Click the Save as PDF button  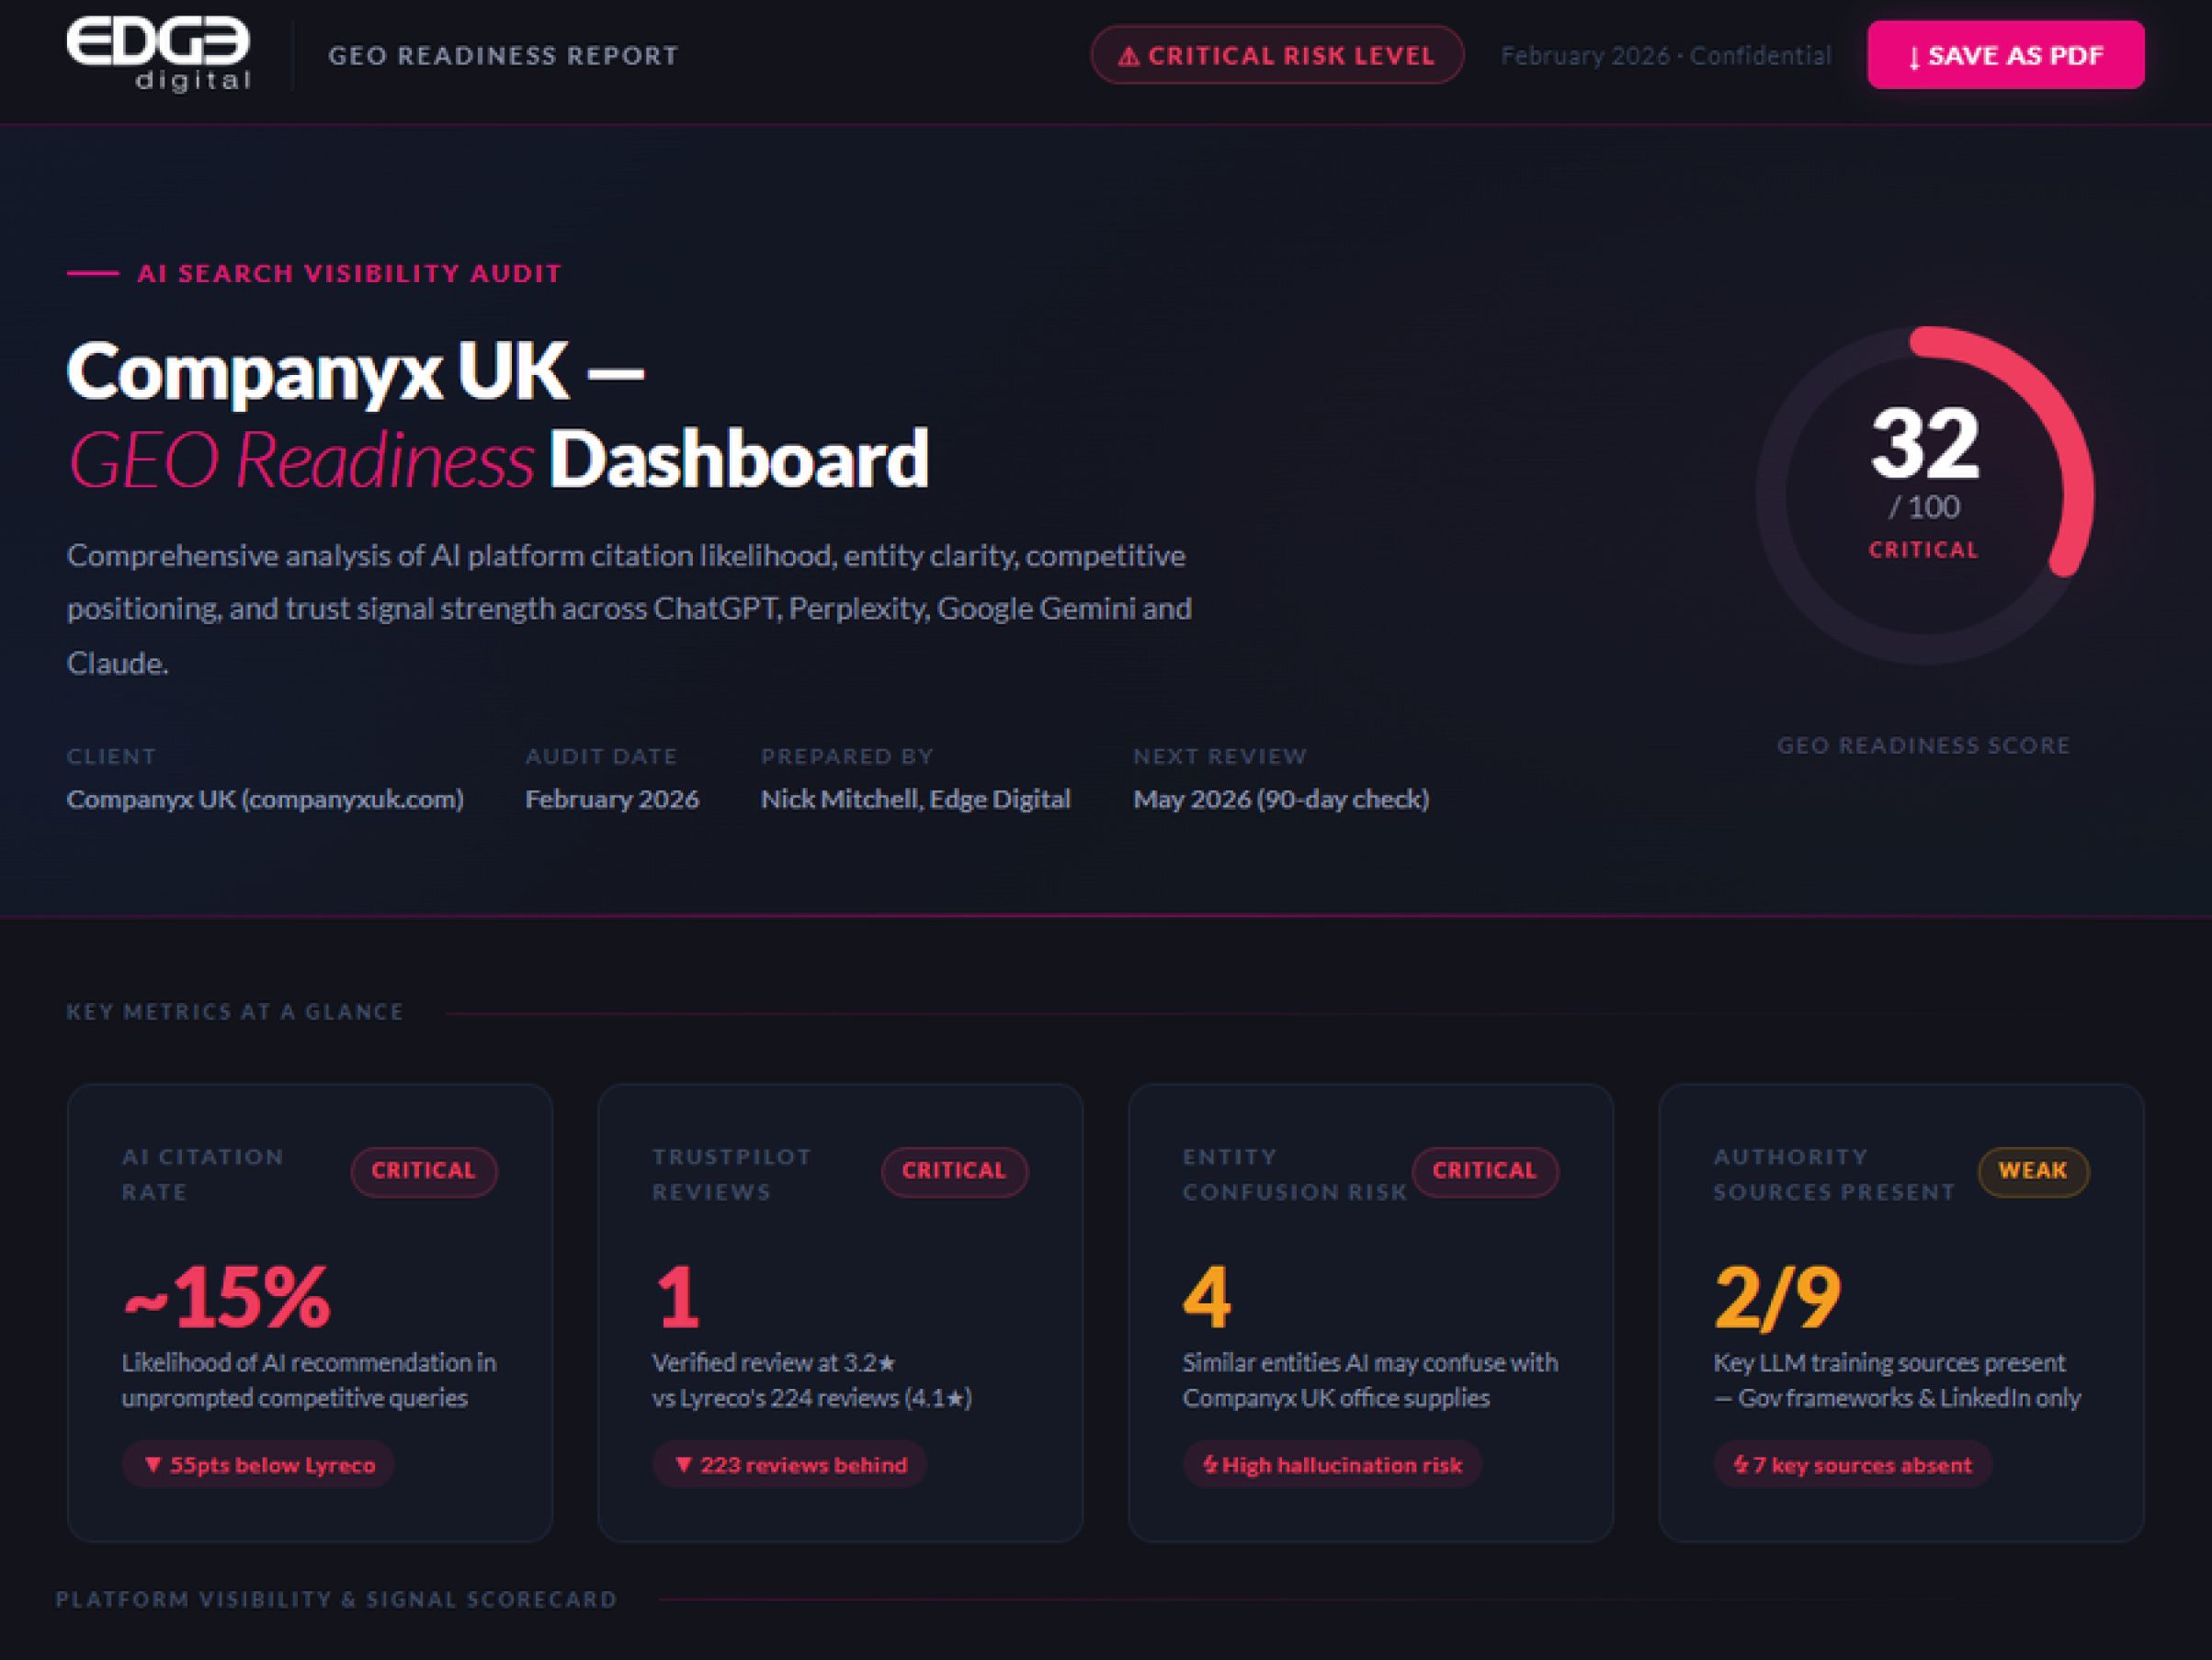(2005, 55)
